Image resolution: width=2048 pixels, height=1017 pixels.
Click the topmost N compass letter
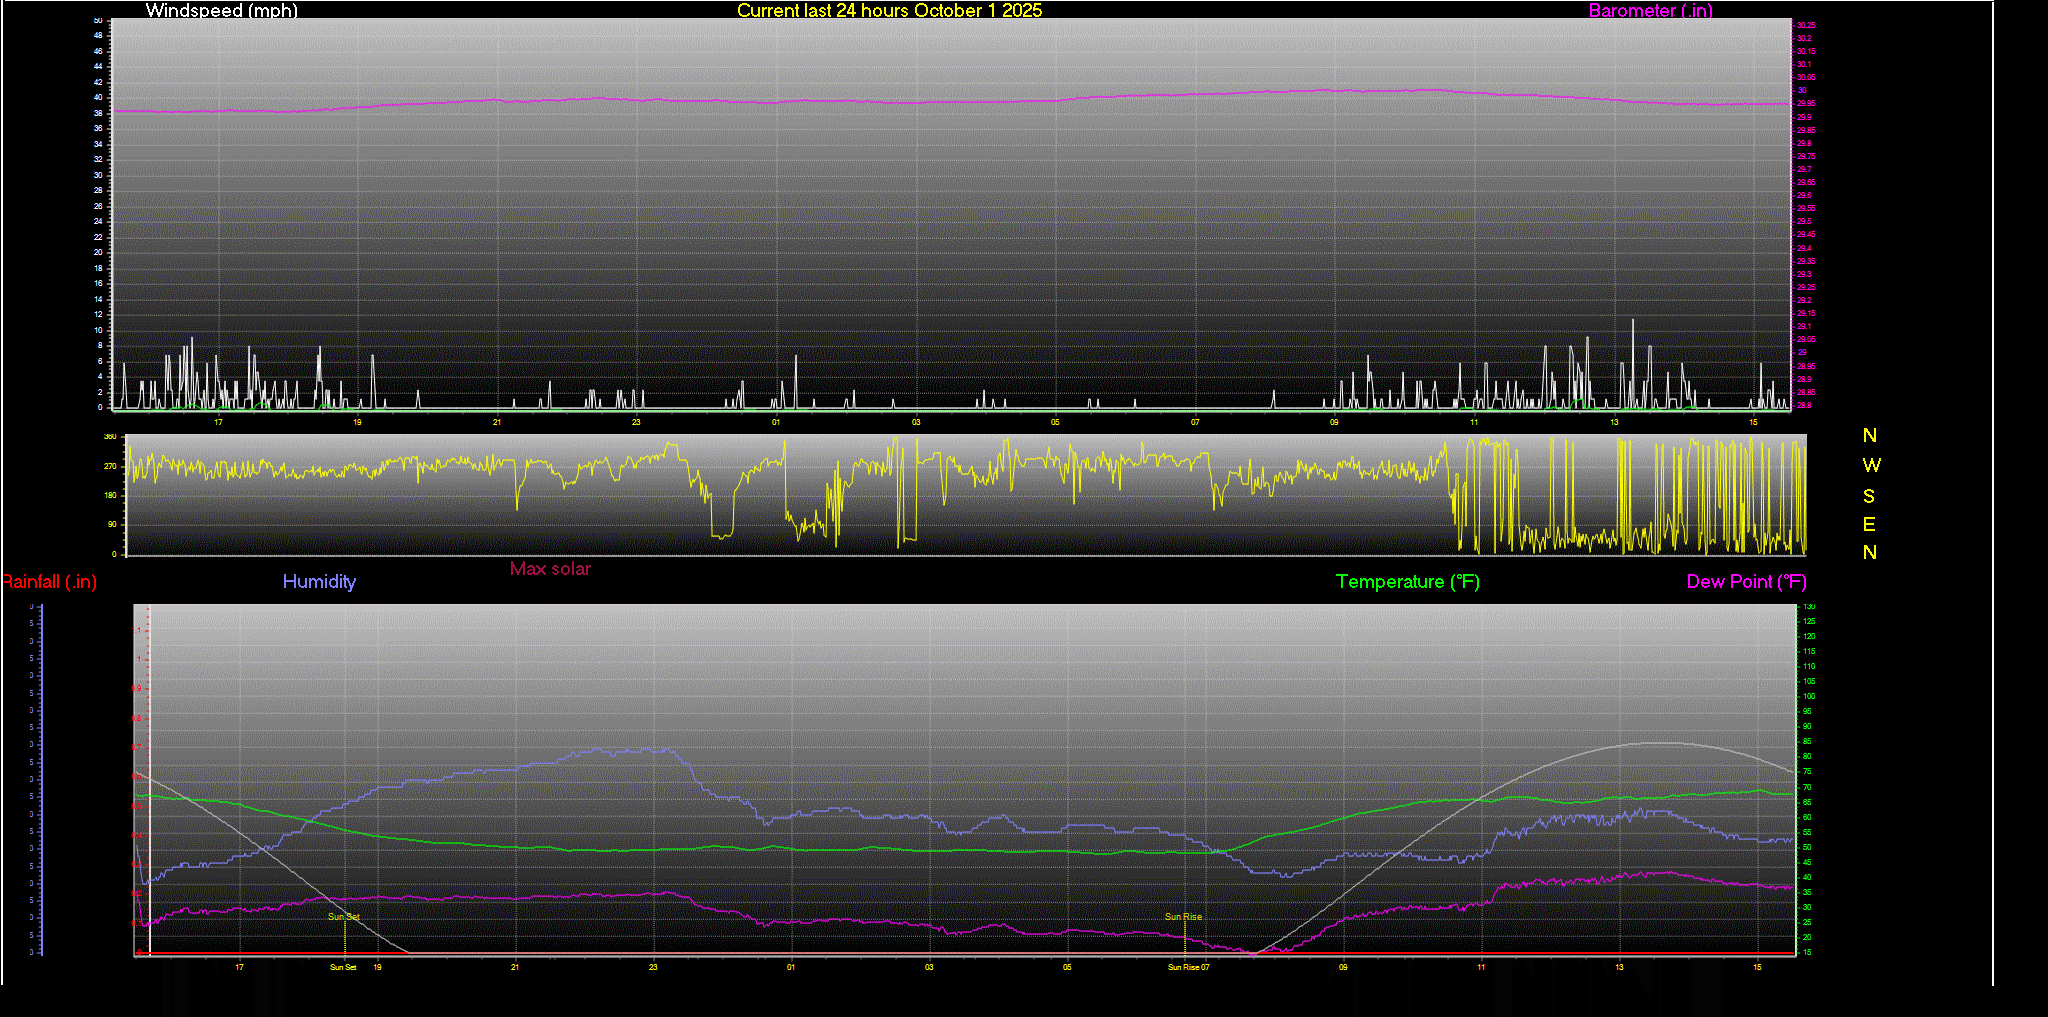point(1869,436)
